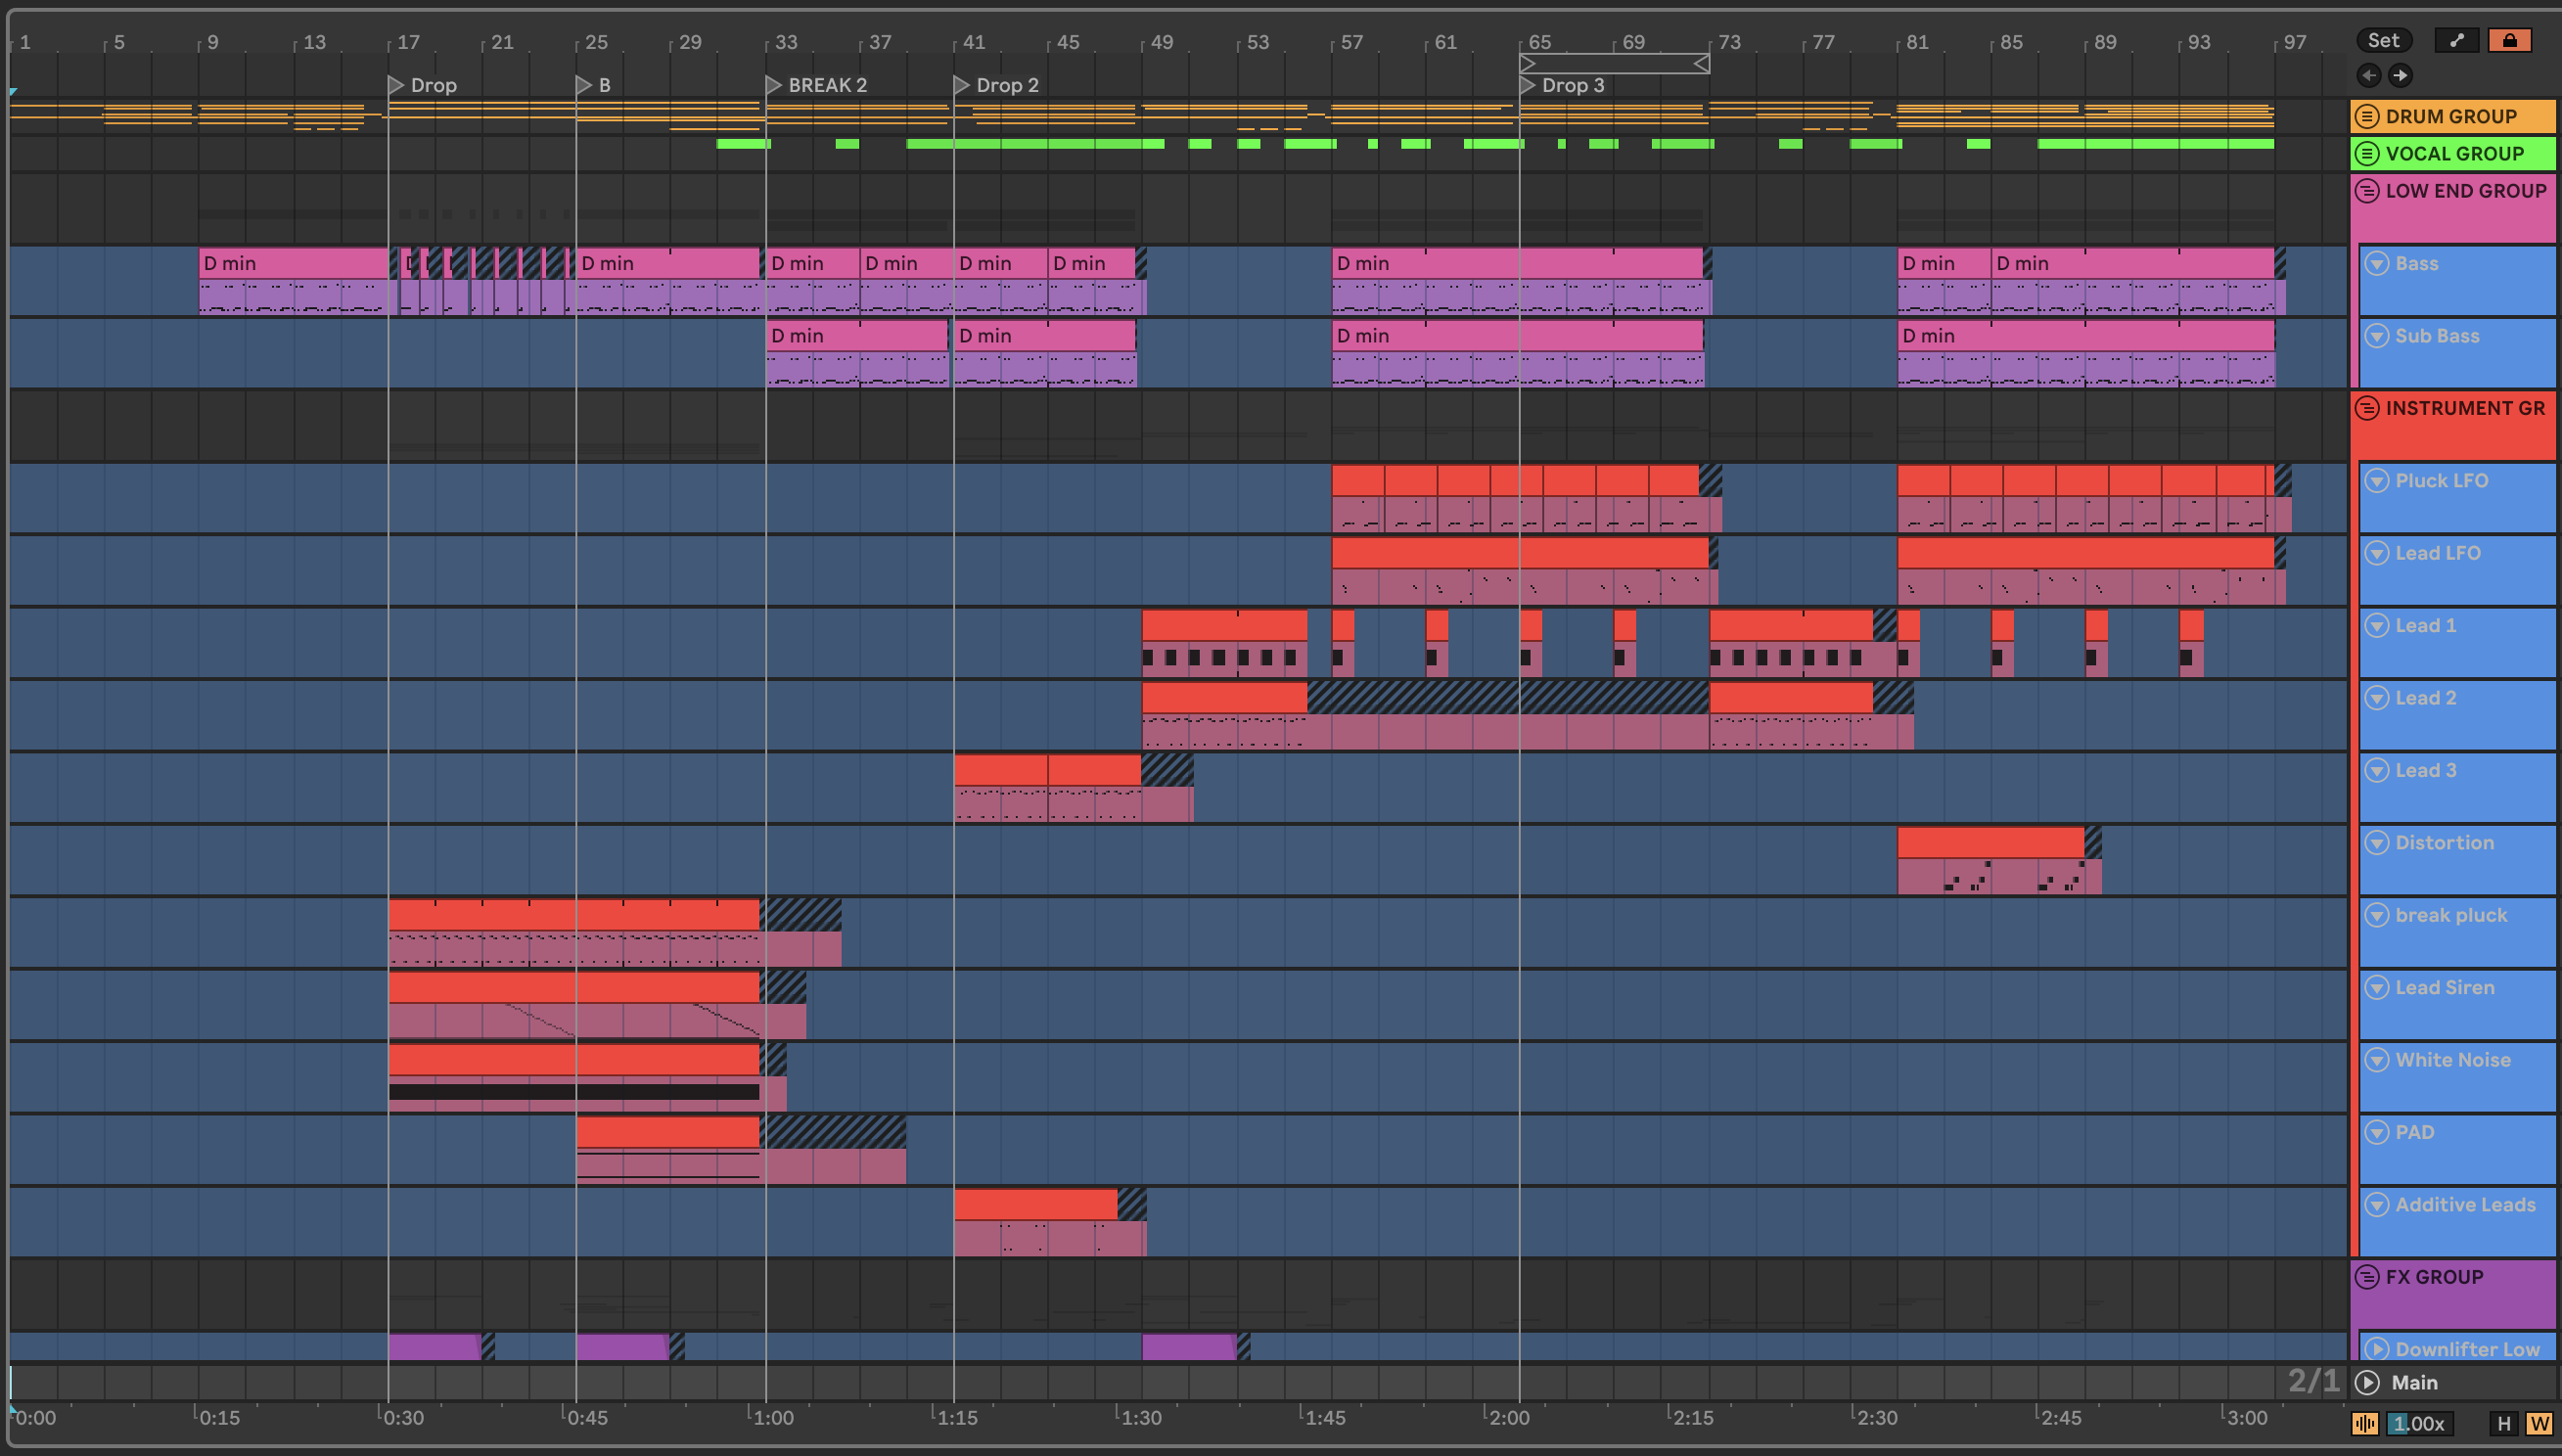
Task: Fold the FX GROUP track
Action: pos(2367,1276)
